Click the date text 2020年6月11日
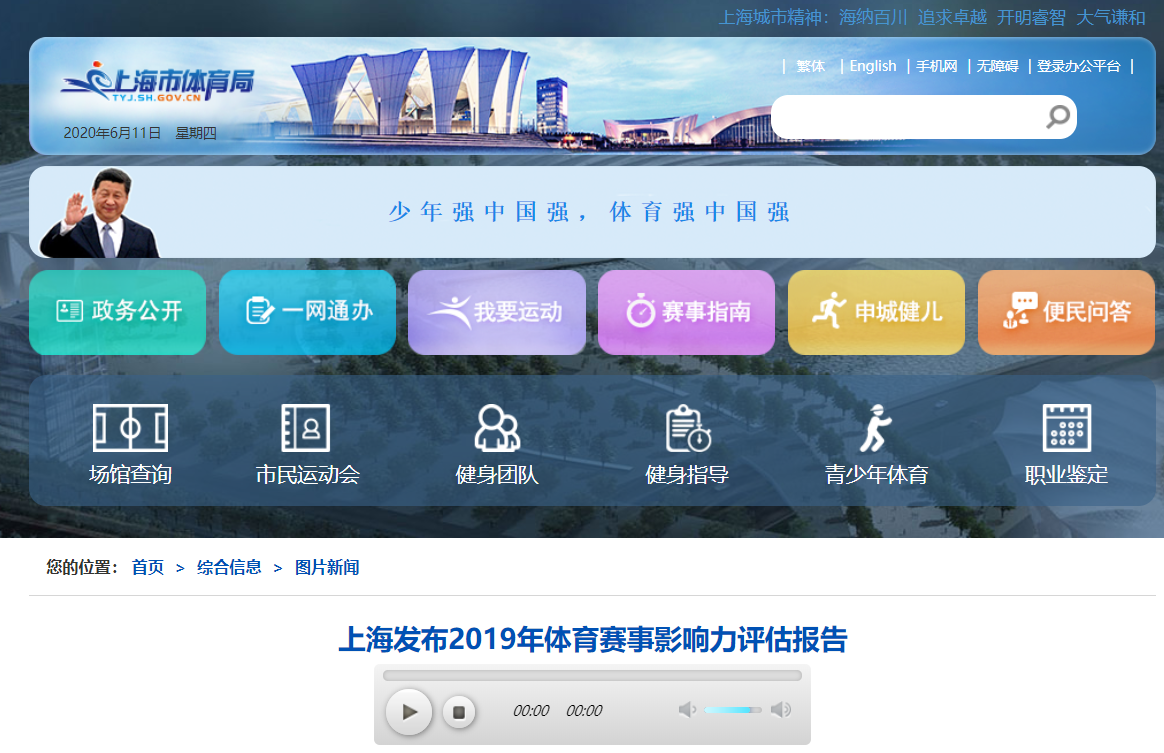The image size is (1164, 753). (112, 133)
